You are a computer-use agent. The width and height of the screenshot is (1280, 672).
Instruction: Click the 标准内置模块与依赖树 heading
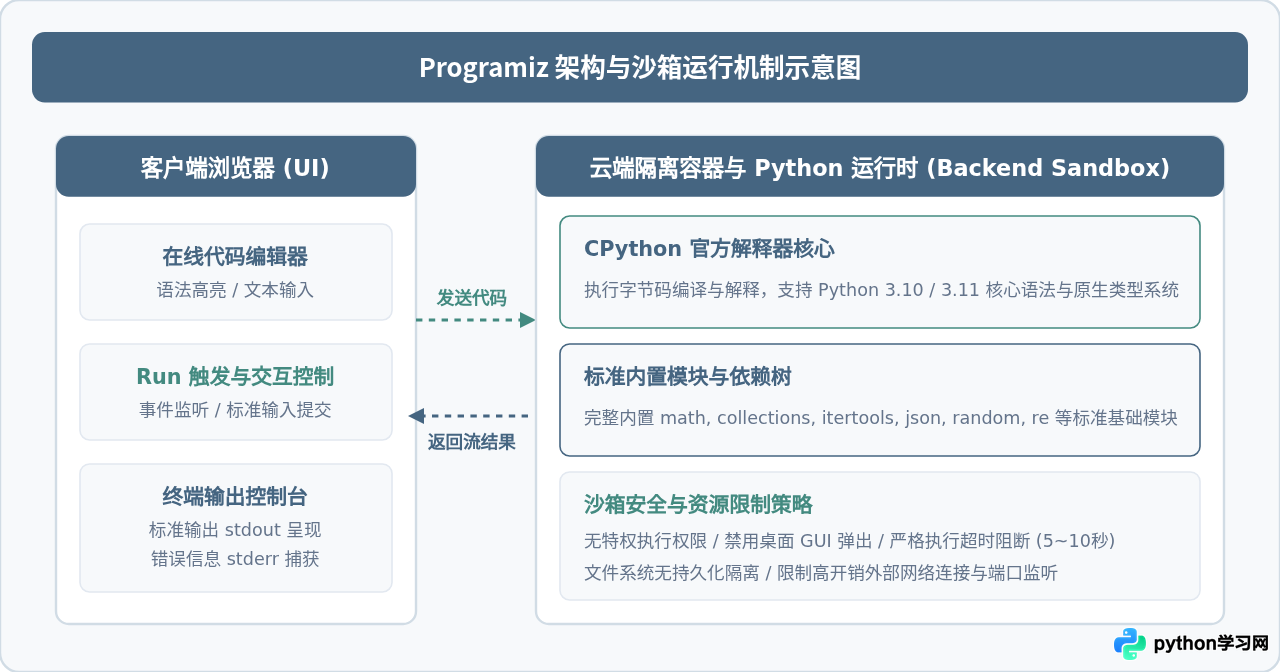click(x=688, y=377)
